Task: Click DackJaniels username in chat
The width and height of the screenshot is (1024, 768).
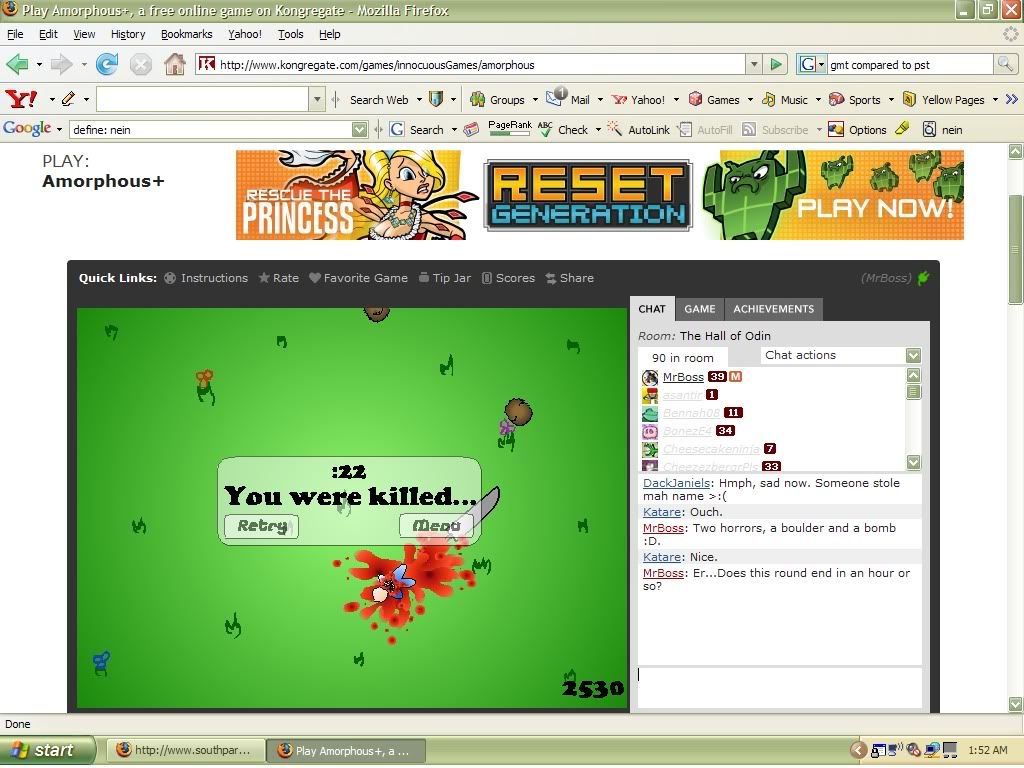Action: 676,483
